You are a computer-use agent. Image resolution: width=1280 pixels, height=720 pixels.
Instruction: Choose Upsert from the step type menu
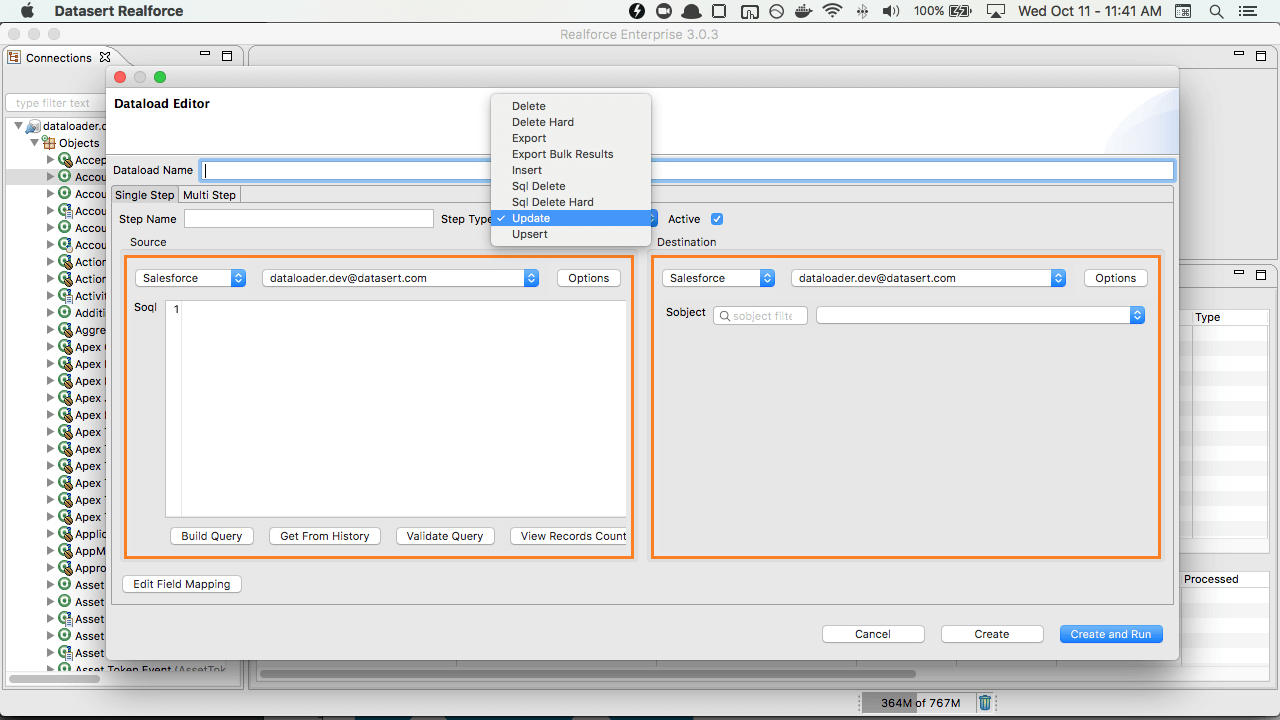(571, 234)
